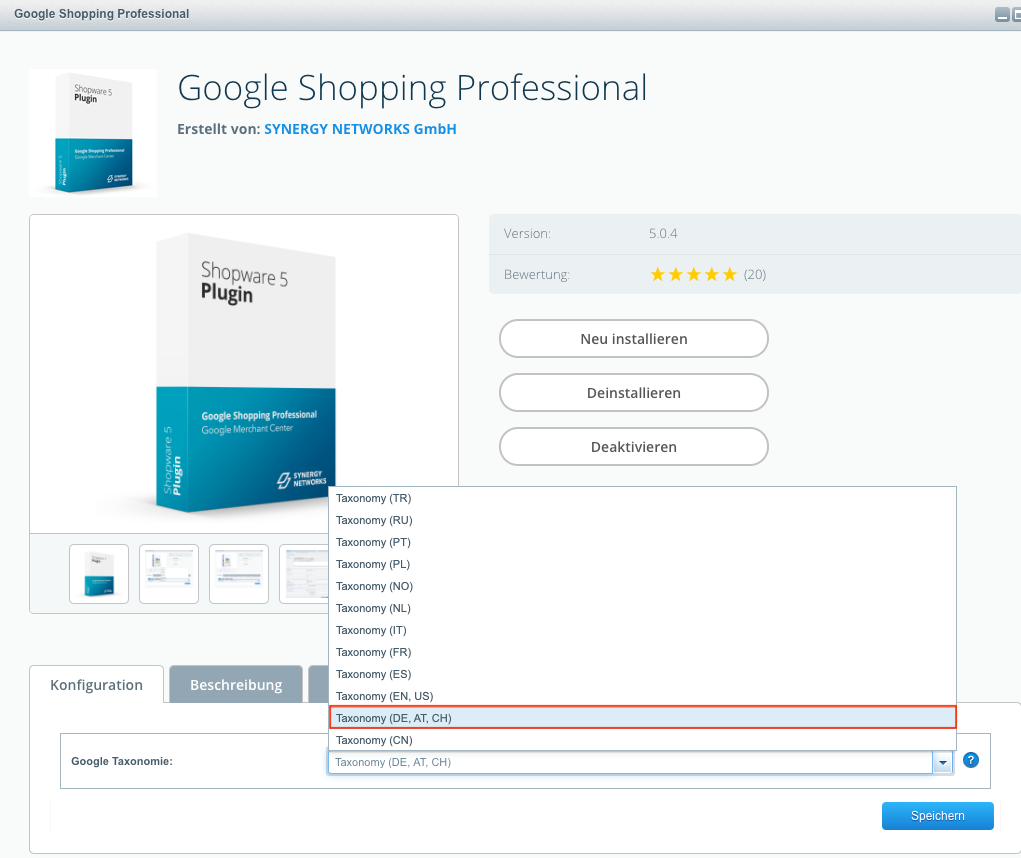Click the five-star rating

[693, 275]
